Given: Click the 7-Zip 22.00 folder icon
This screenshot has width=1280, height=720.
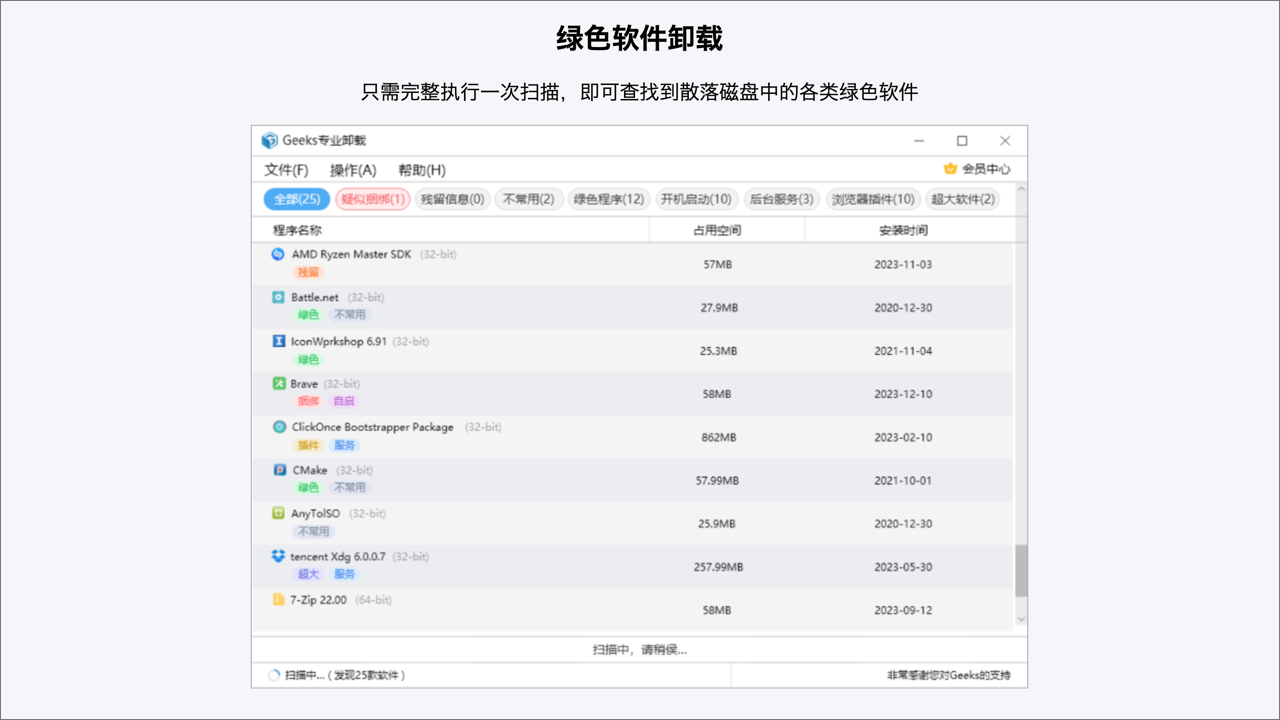Looking at the screenshot, I should [x=278, y=600].
